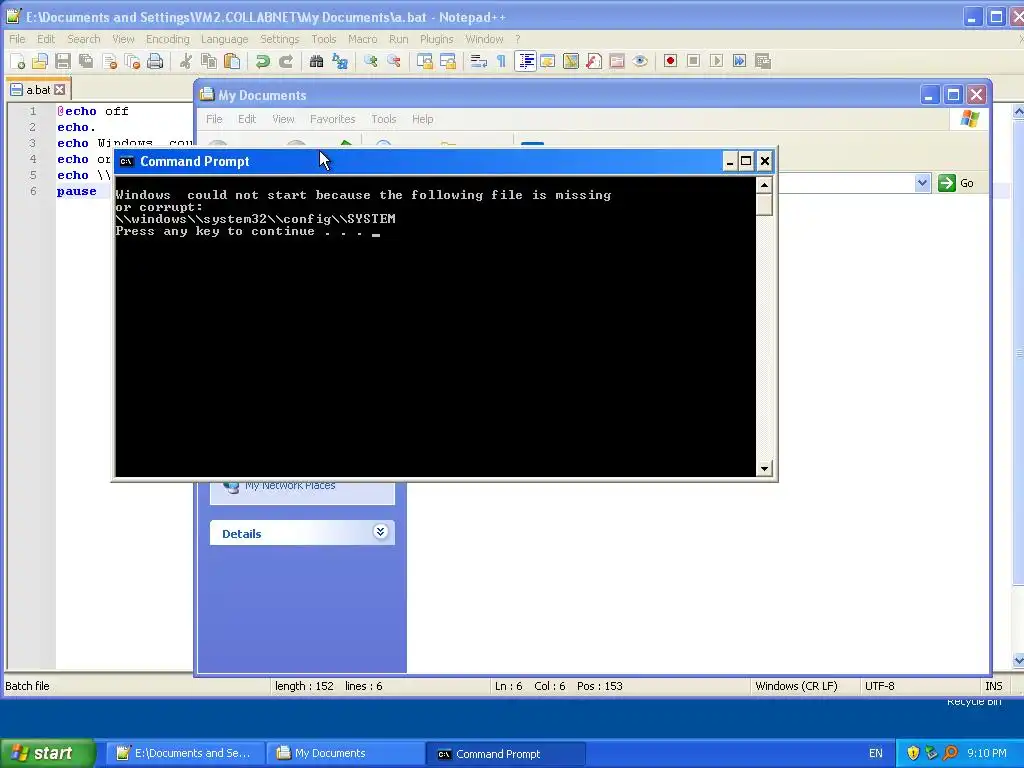
Task: Toggle the file Monitoring eye icon
Action: pos(640,61)
